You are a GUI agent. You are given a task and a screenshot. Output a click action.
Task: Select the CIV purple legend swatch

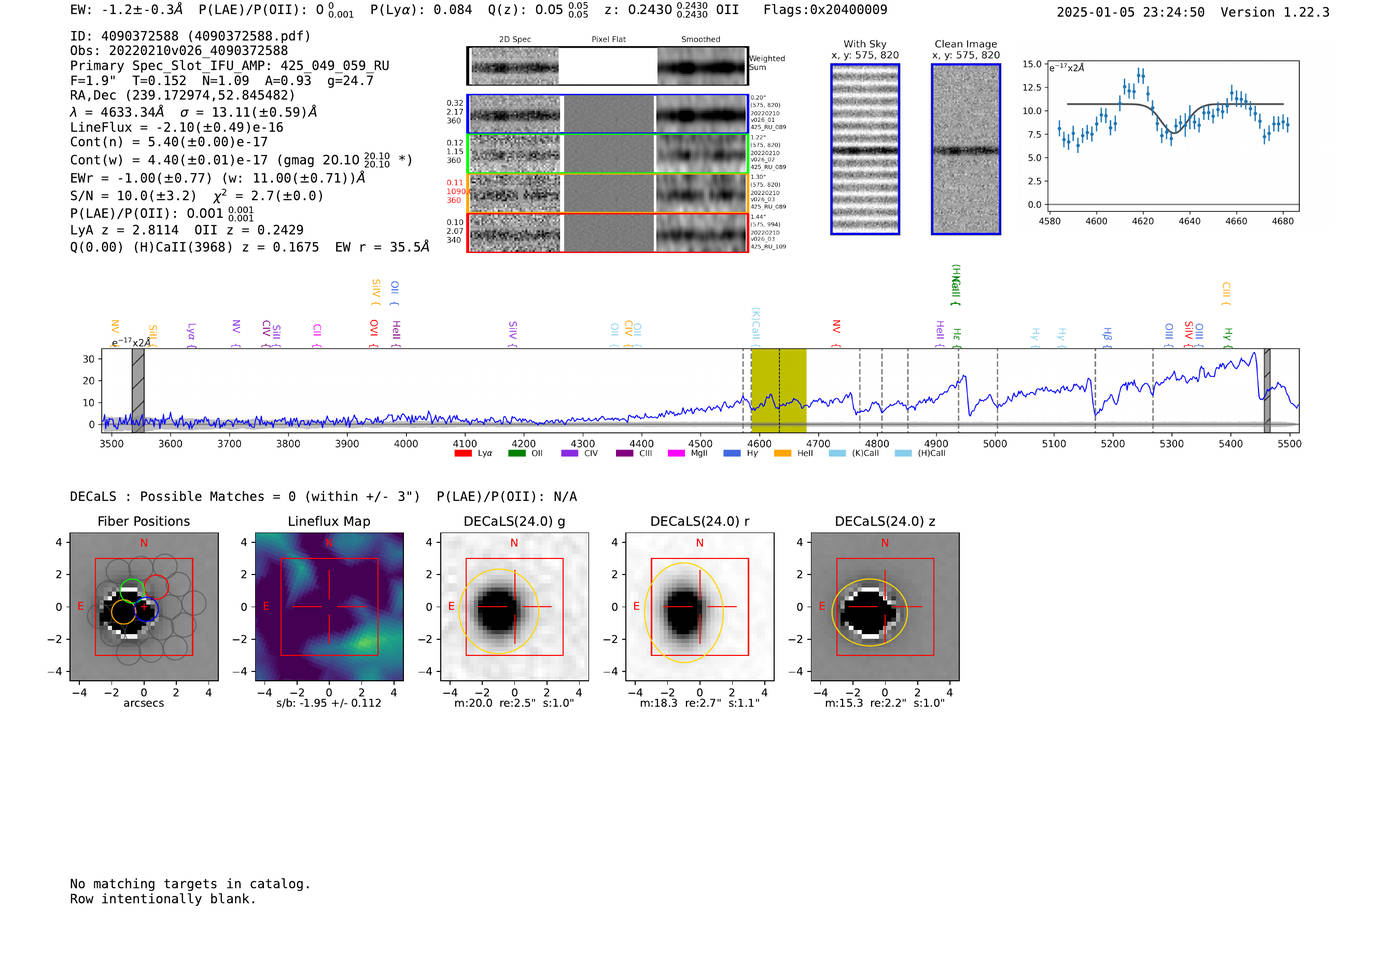pyautogui.click(x=570, y=454)
